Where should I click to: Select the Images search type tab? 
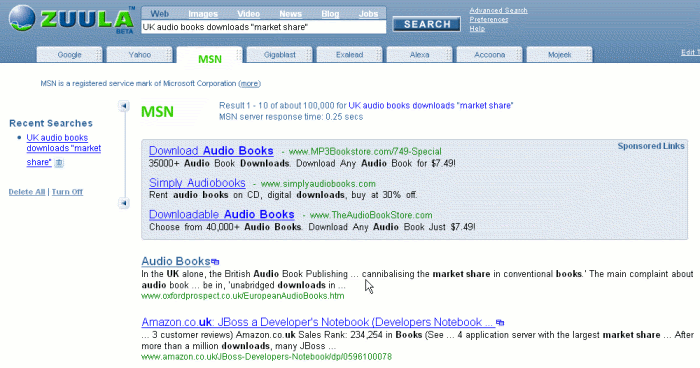pyautogui.click(x=203, y=14)
